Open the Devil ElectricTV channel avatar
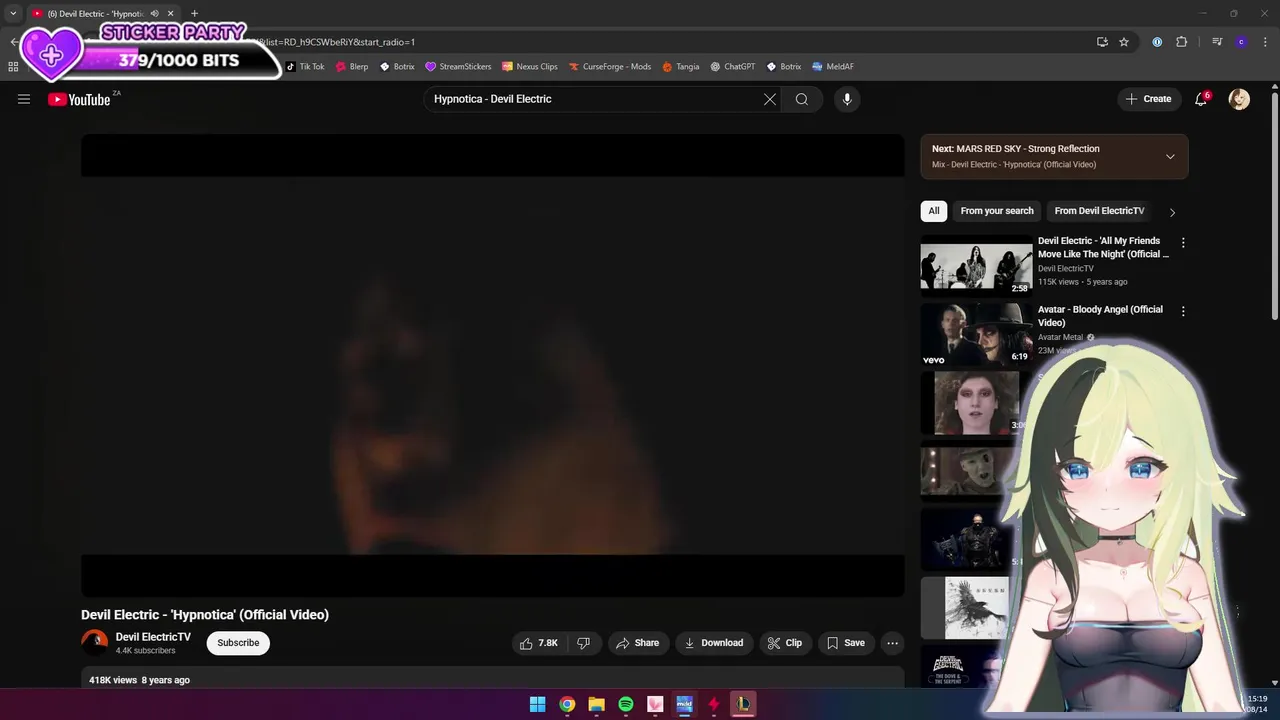1280x720 pixels. [x=94, y=642]
